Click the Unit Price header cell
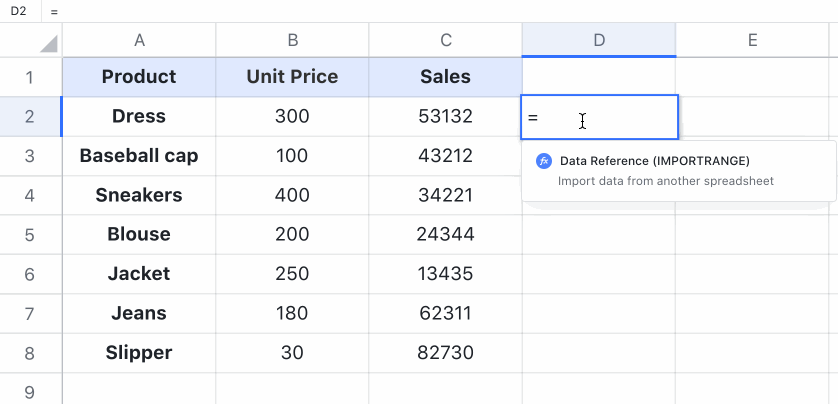 click(x=292, y=77)
